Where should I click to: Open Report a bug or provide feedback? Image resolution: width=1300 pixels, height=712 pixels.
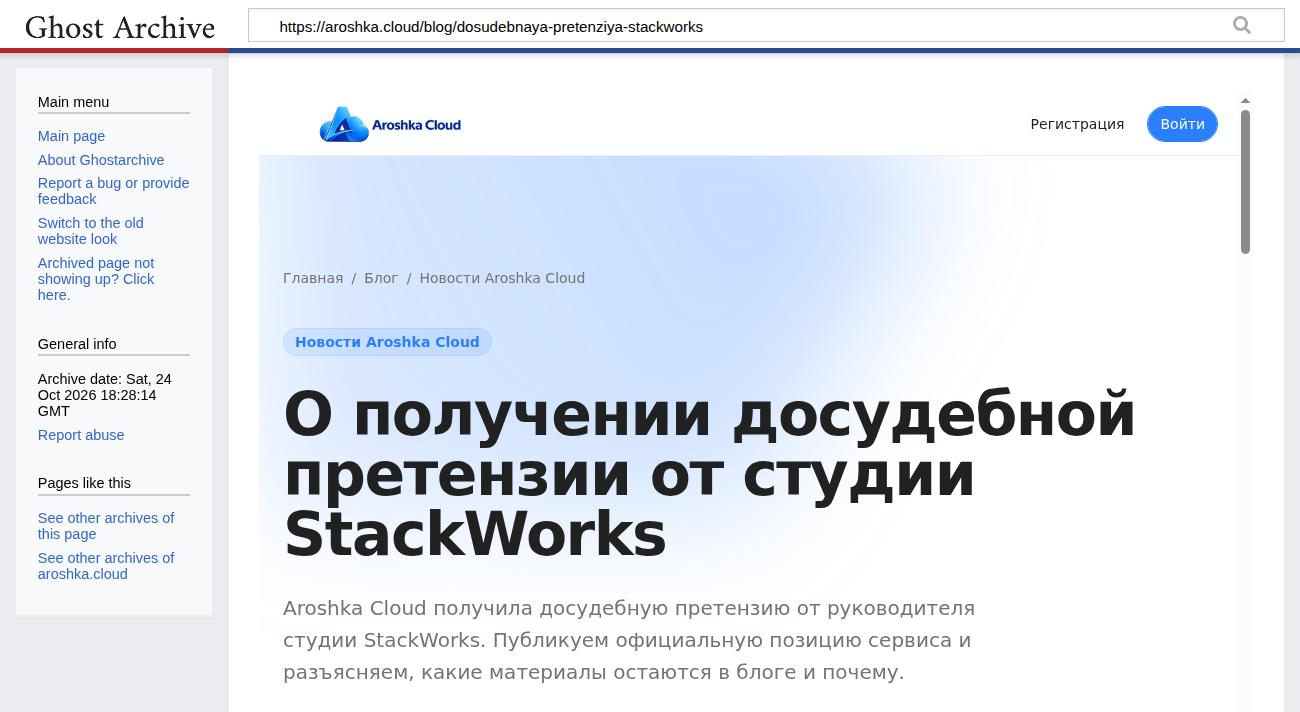113,191
